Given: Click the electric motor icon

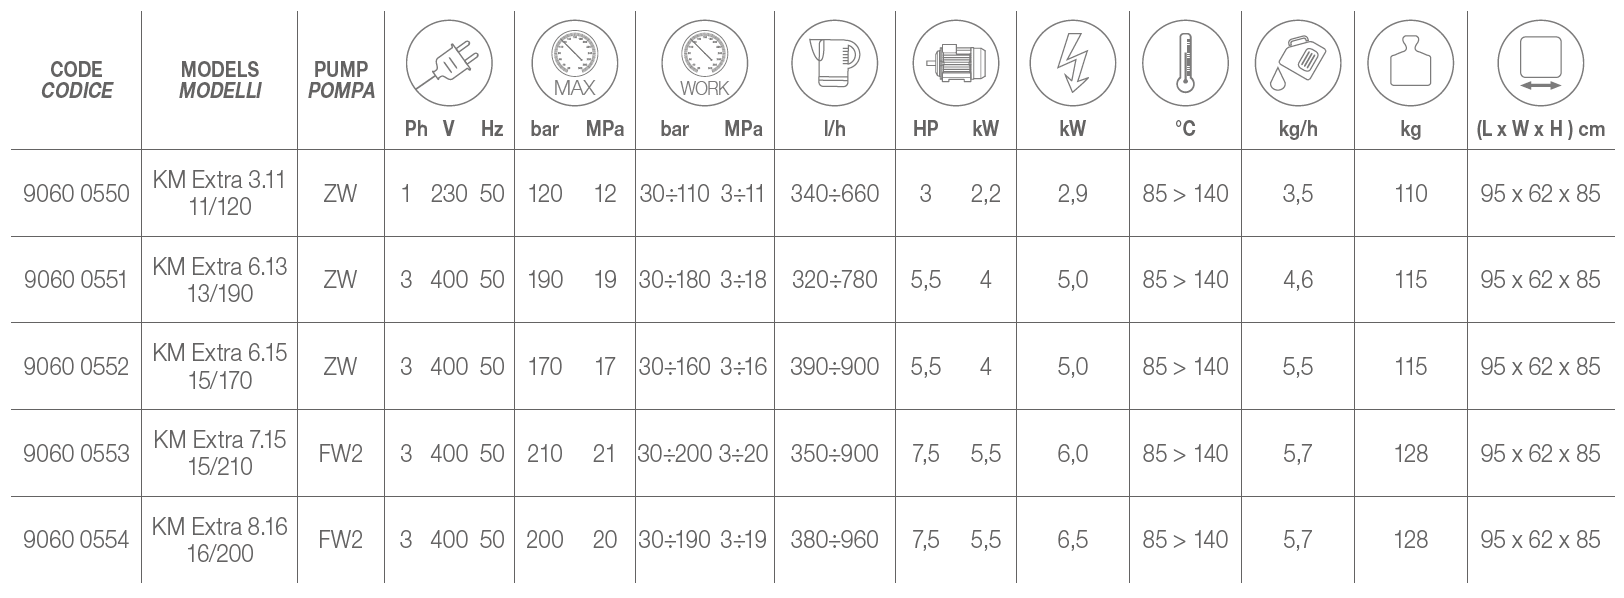Looking at the screenshot, I should click(955, 62).
